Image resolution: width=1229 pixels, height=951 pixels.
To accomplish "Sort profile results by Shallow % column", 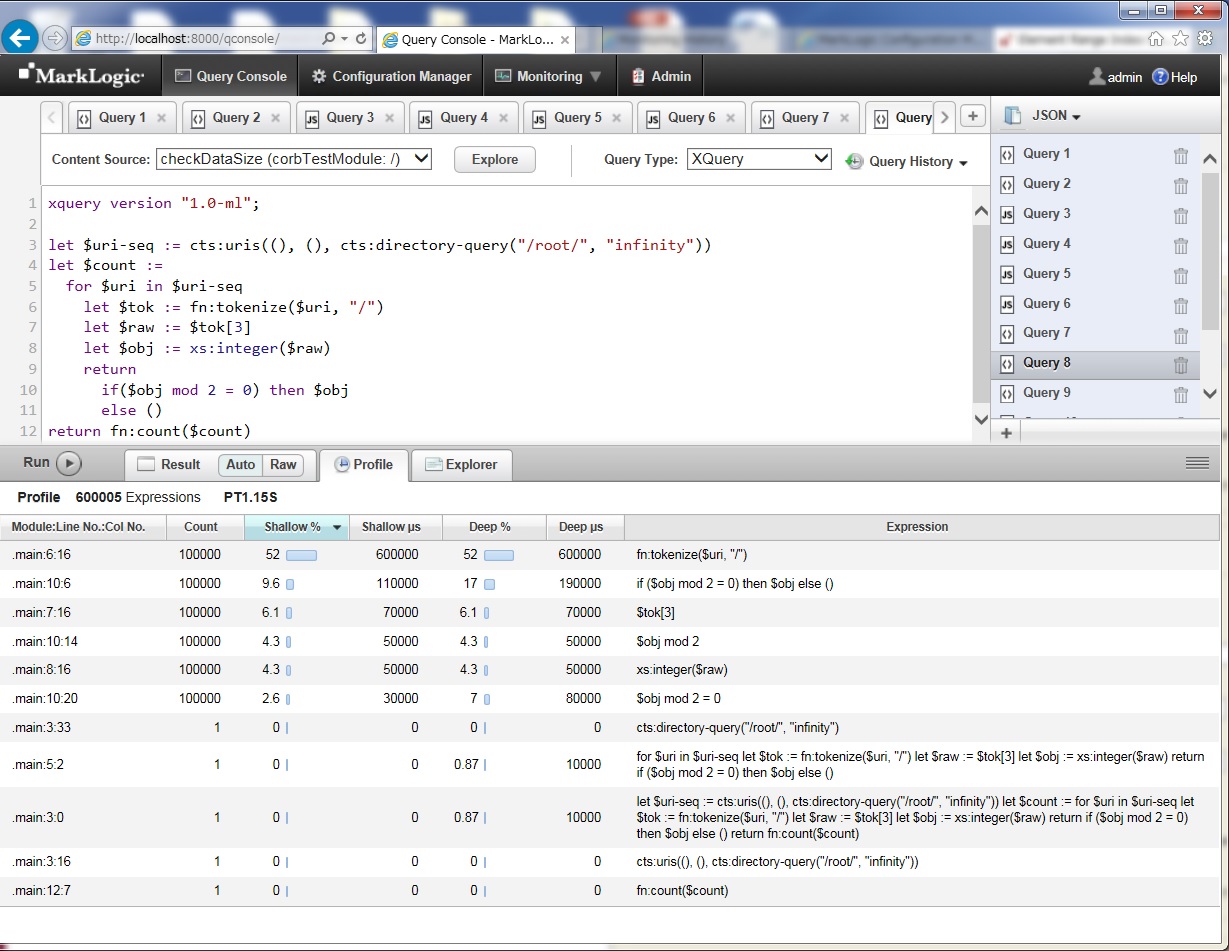I will pos(295,527).
